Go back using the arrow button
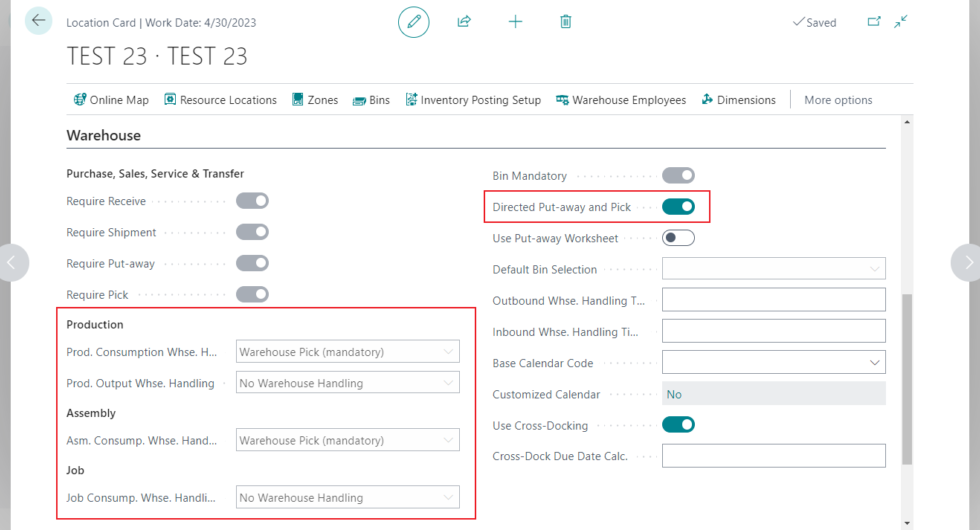The height and width of the screenshot is (530, 980). pos(38,21)
